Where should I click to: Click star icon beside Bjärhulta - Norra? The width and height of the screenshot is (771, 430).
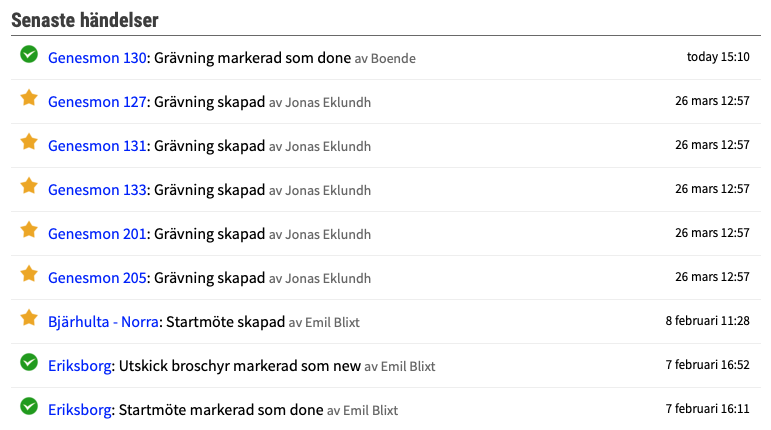pos(29,318)
